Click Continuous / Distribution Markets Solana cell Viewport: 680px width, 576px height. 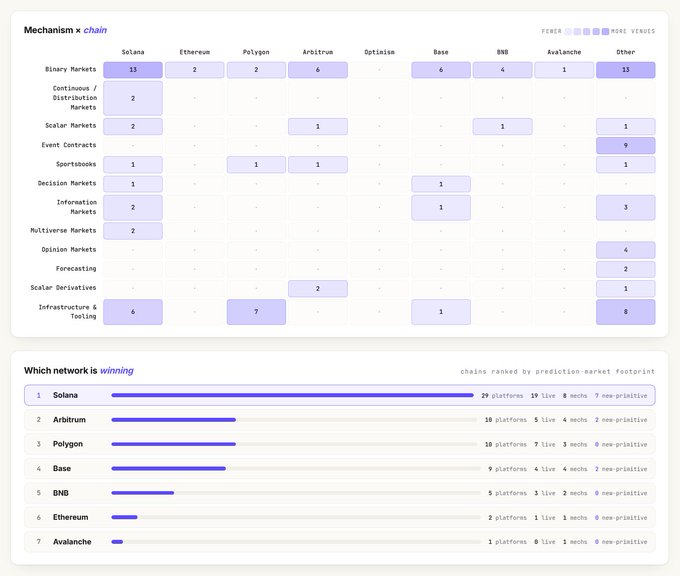click(133, 98)
